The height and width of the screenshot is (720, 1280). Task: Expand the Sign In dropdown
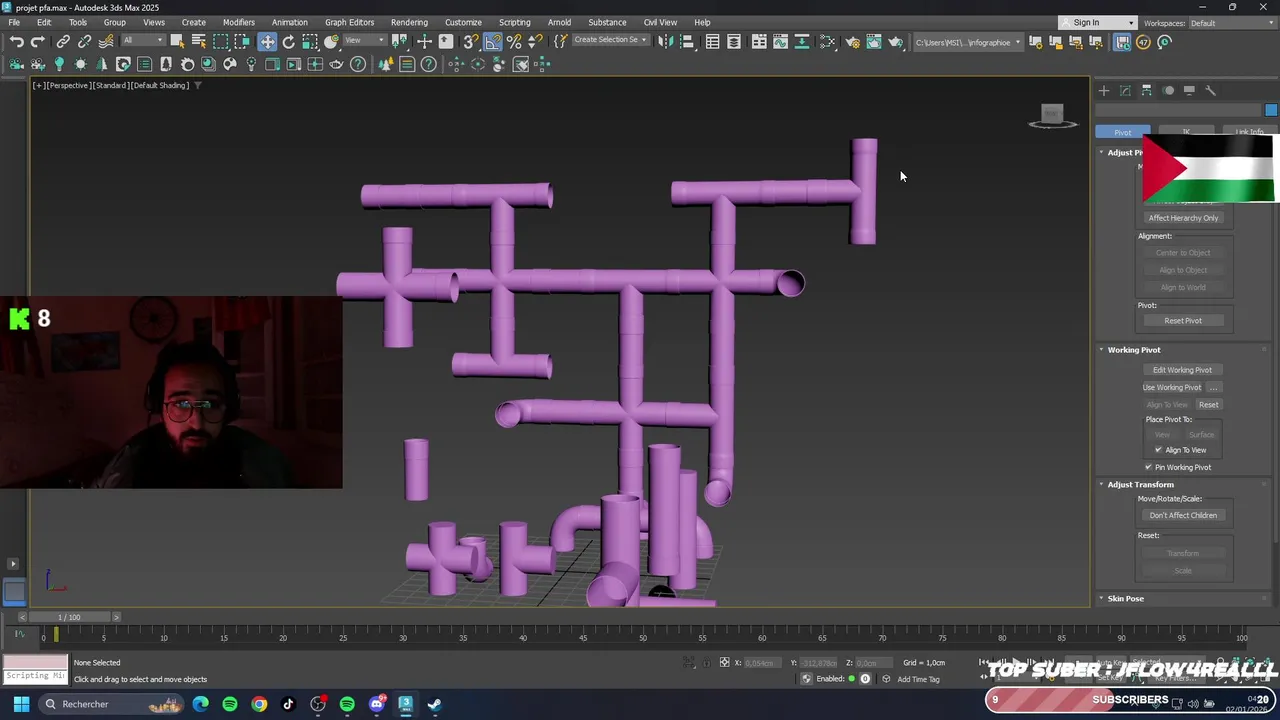pyautogui.click(x=1131, y=23)
